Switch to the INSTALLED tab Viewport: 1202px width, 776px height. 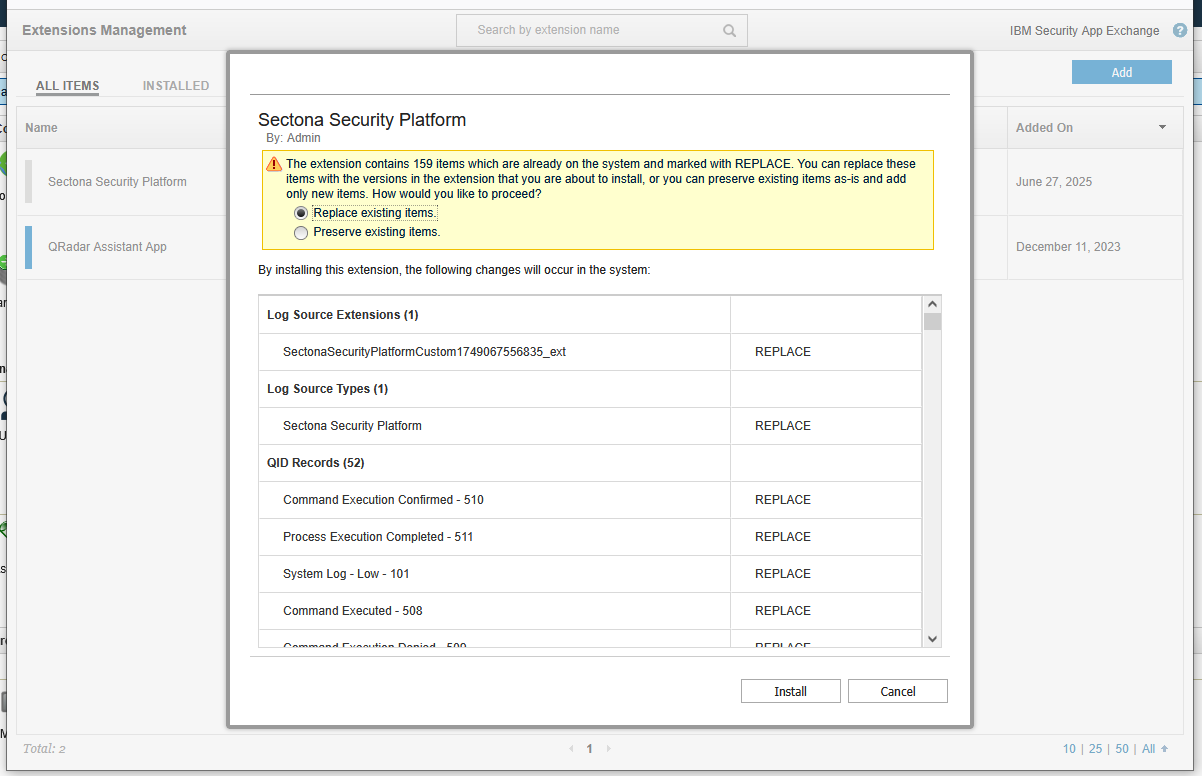[x=176, y=86]
